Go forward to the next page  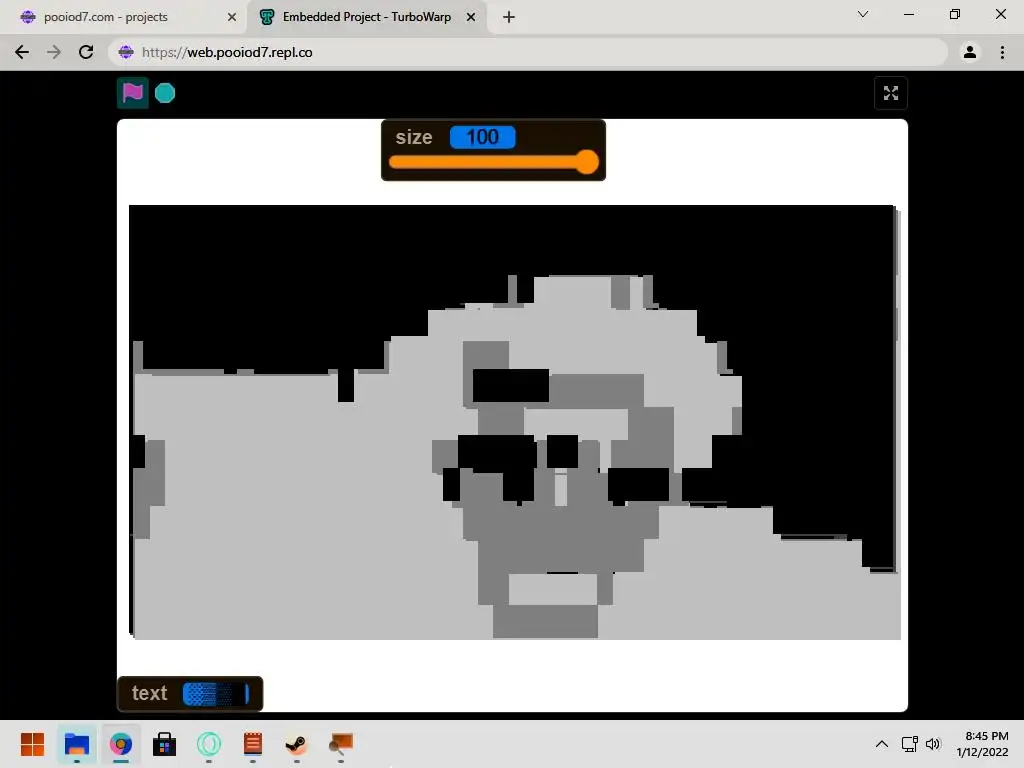tap(54, 52)
